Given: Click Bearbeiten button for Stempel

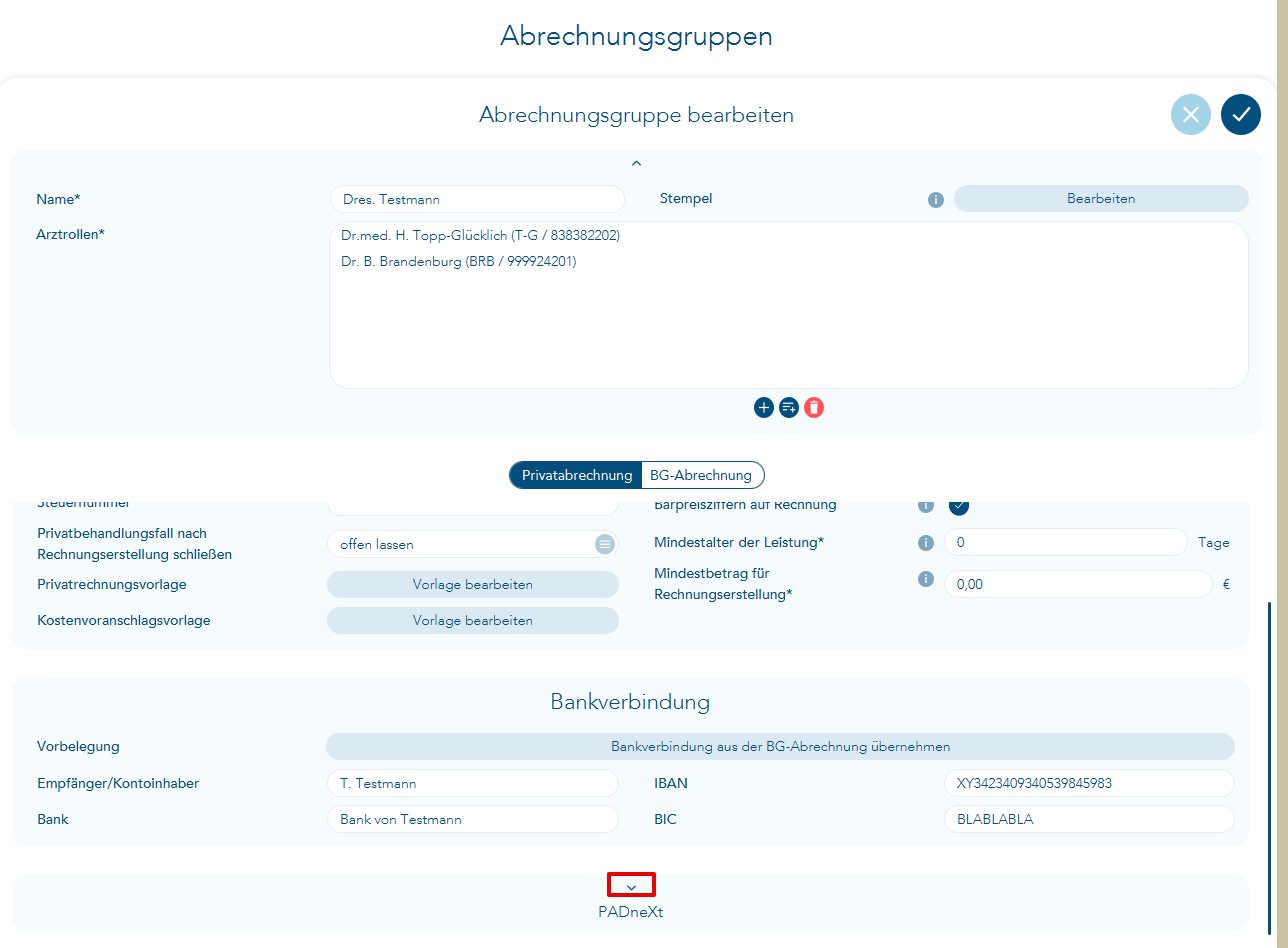Looking at the screenshot, I should [x=1100, y=199].
